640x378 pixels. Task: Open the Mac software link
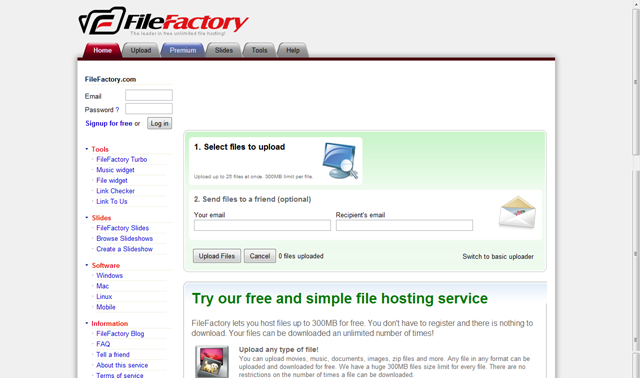(x=102, y=287)
